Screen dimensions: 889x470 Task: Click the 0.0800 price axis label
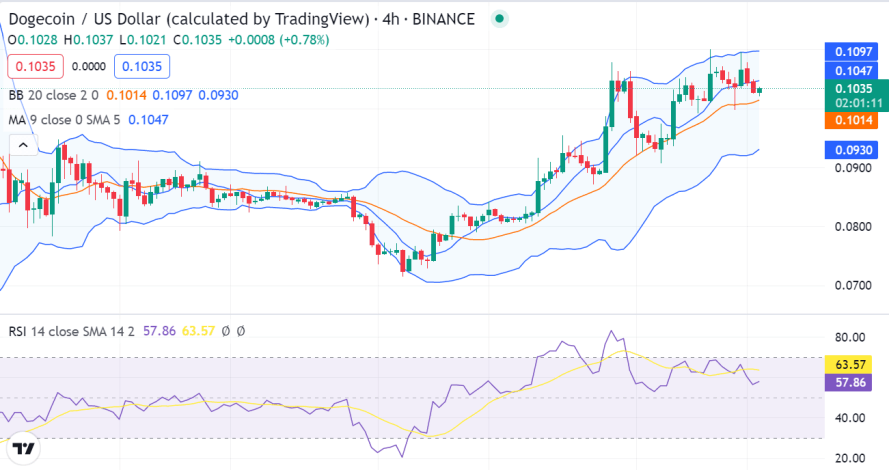point(853,227)
